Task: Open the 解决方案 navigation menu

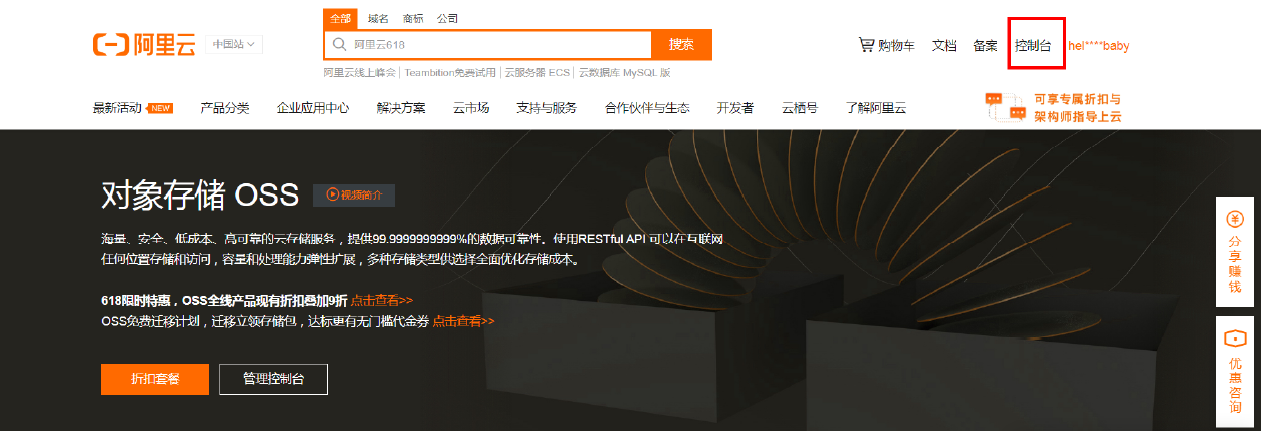Action: pyautogui.click(x=400, y=108)
